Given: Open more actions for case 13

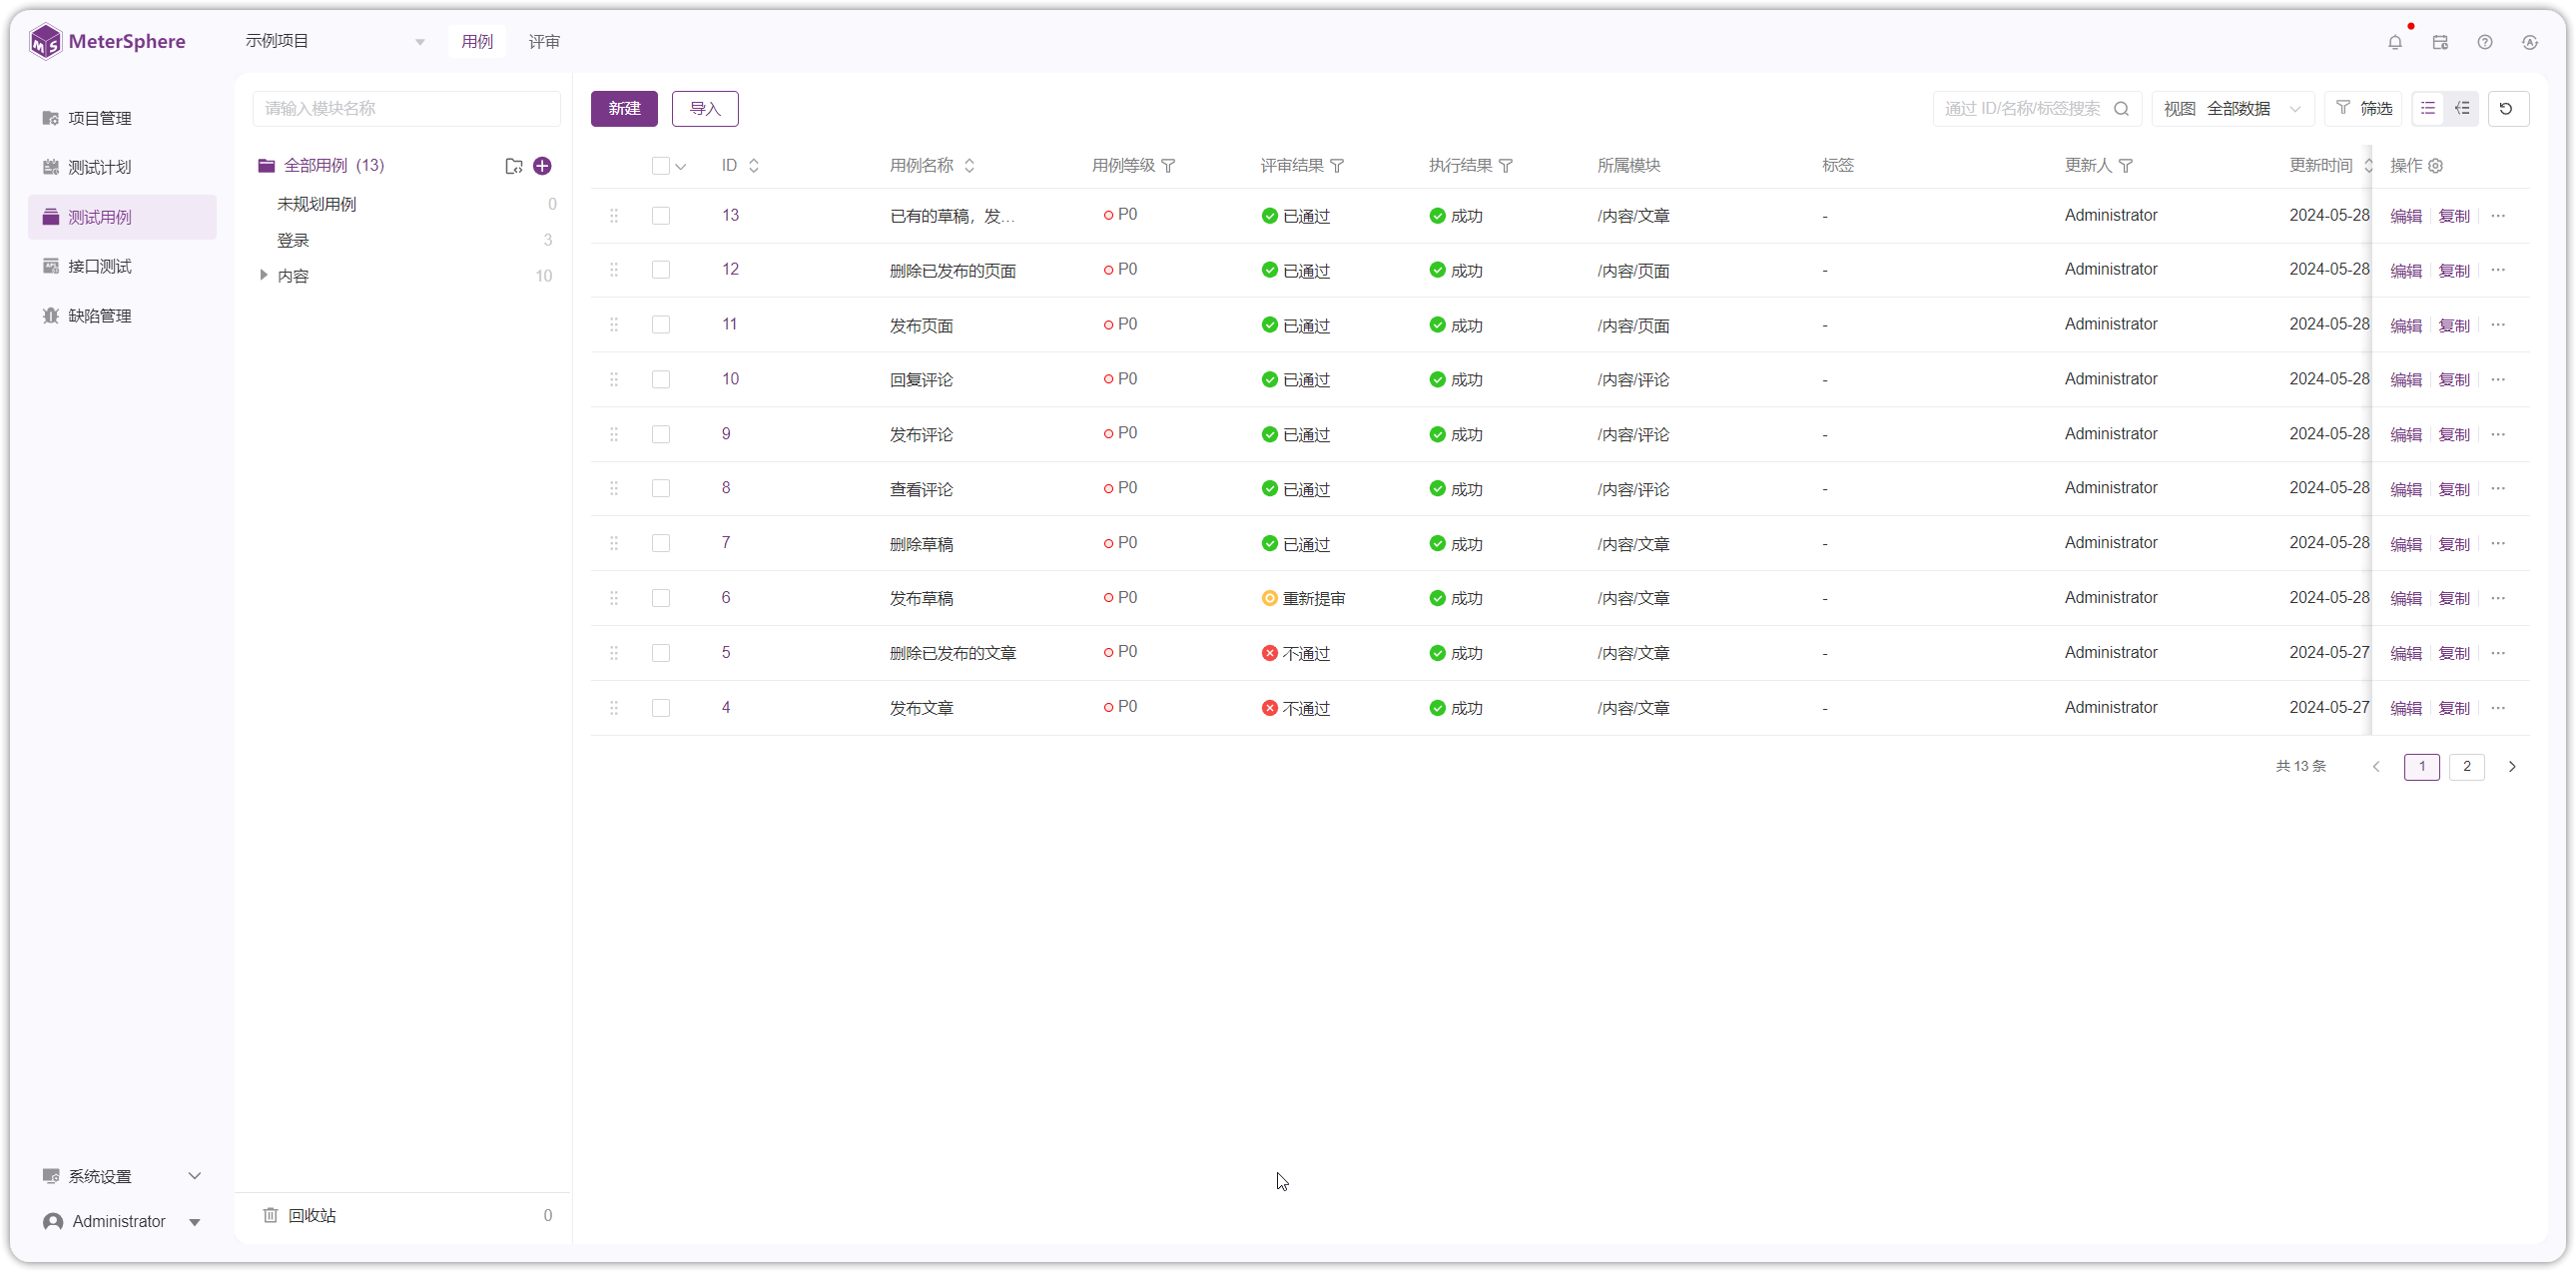Looking at the screenshot, I should point(2498,216).
